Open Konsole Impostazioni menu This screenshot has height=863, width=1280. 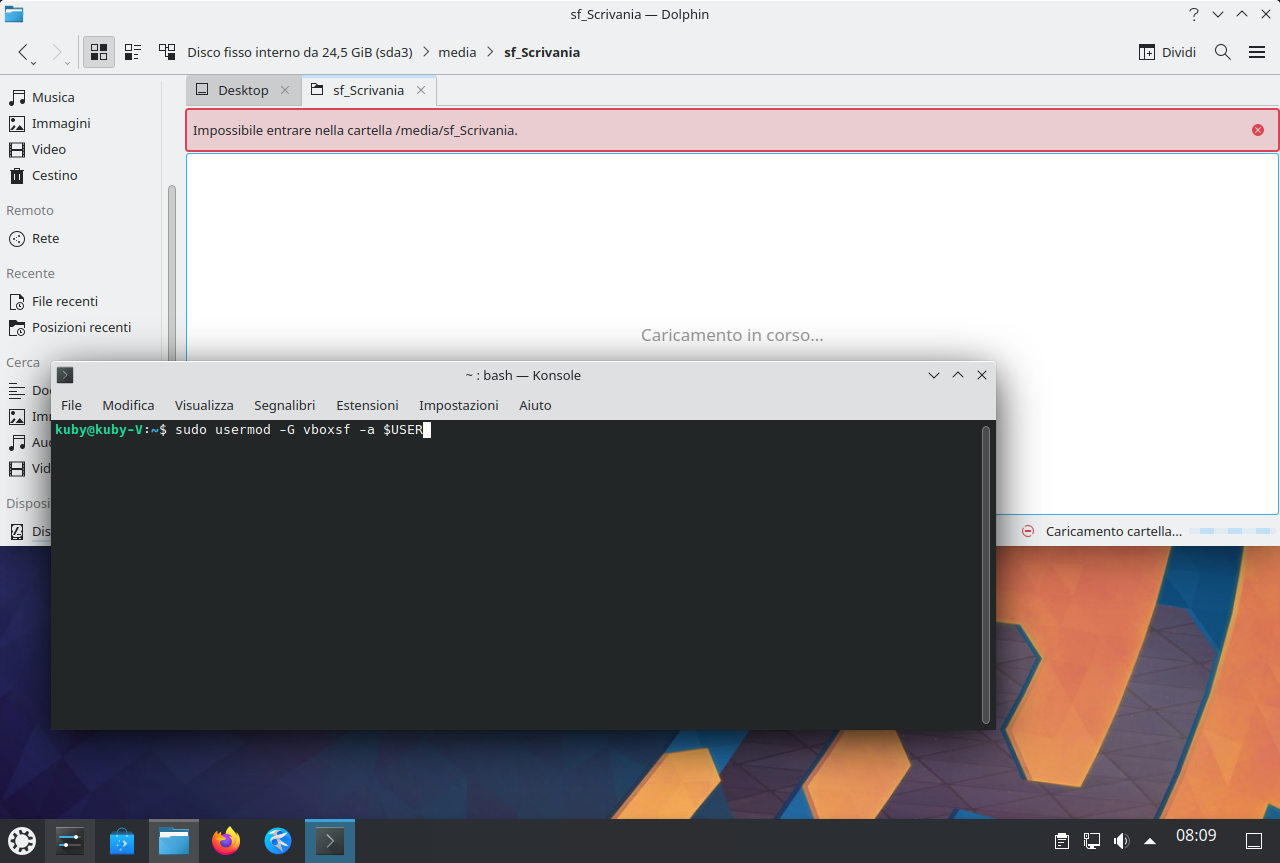click(x=458, y=405)
